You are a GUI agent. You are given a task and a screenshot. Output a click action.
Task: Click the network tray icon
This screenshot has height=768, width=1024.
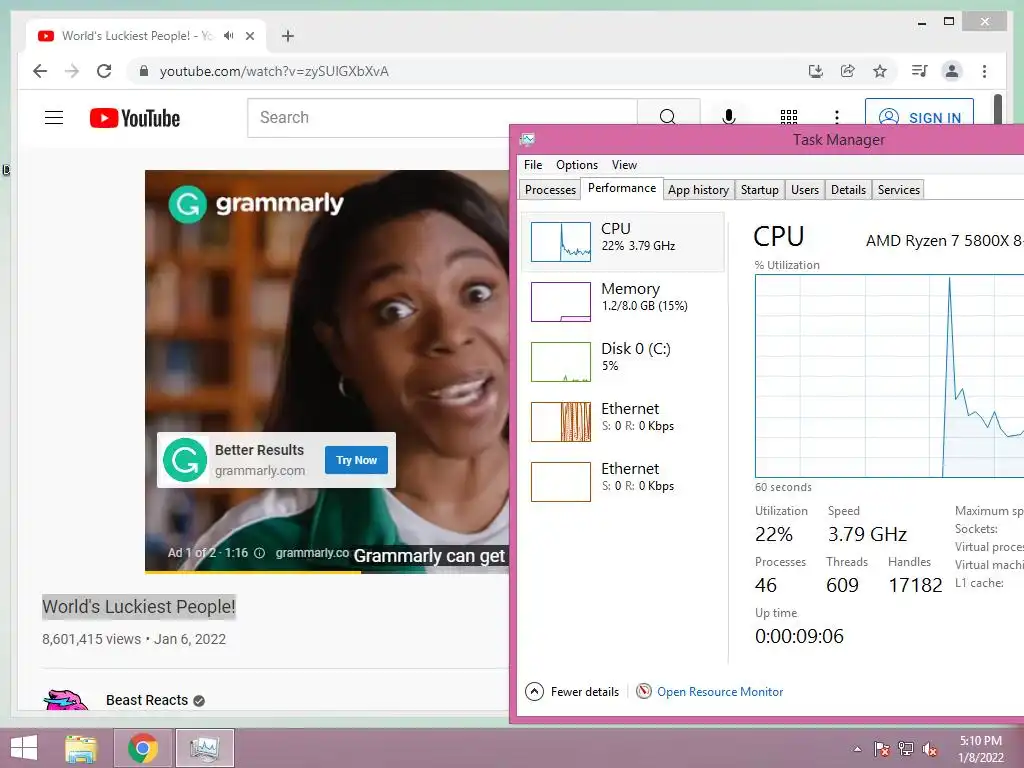[x=906, y=749]
